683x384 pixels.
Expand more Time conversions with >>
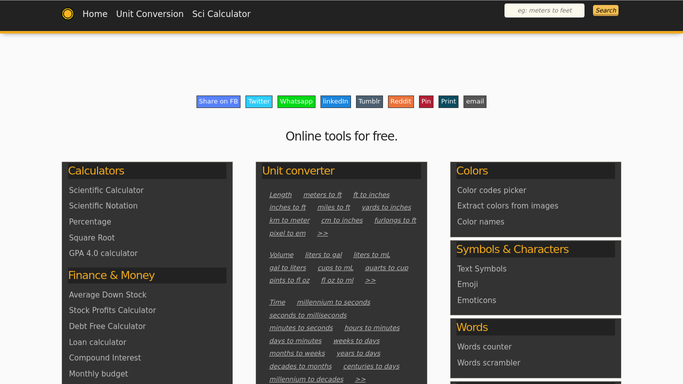pos(360,379)
